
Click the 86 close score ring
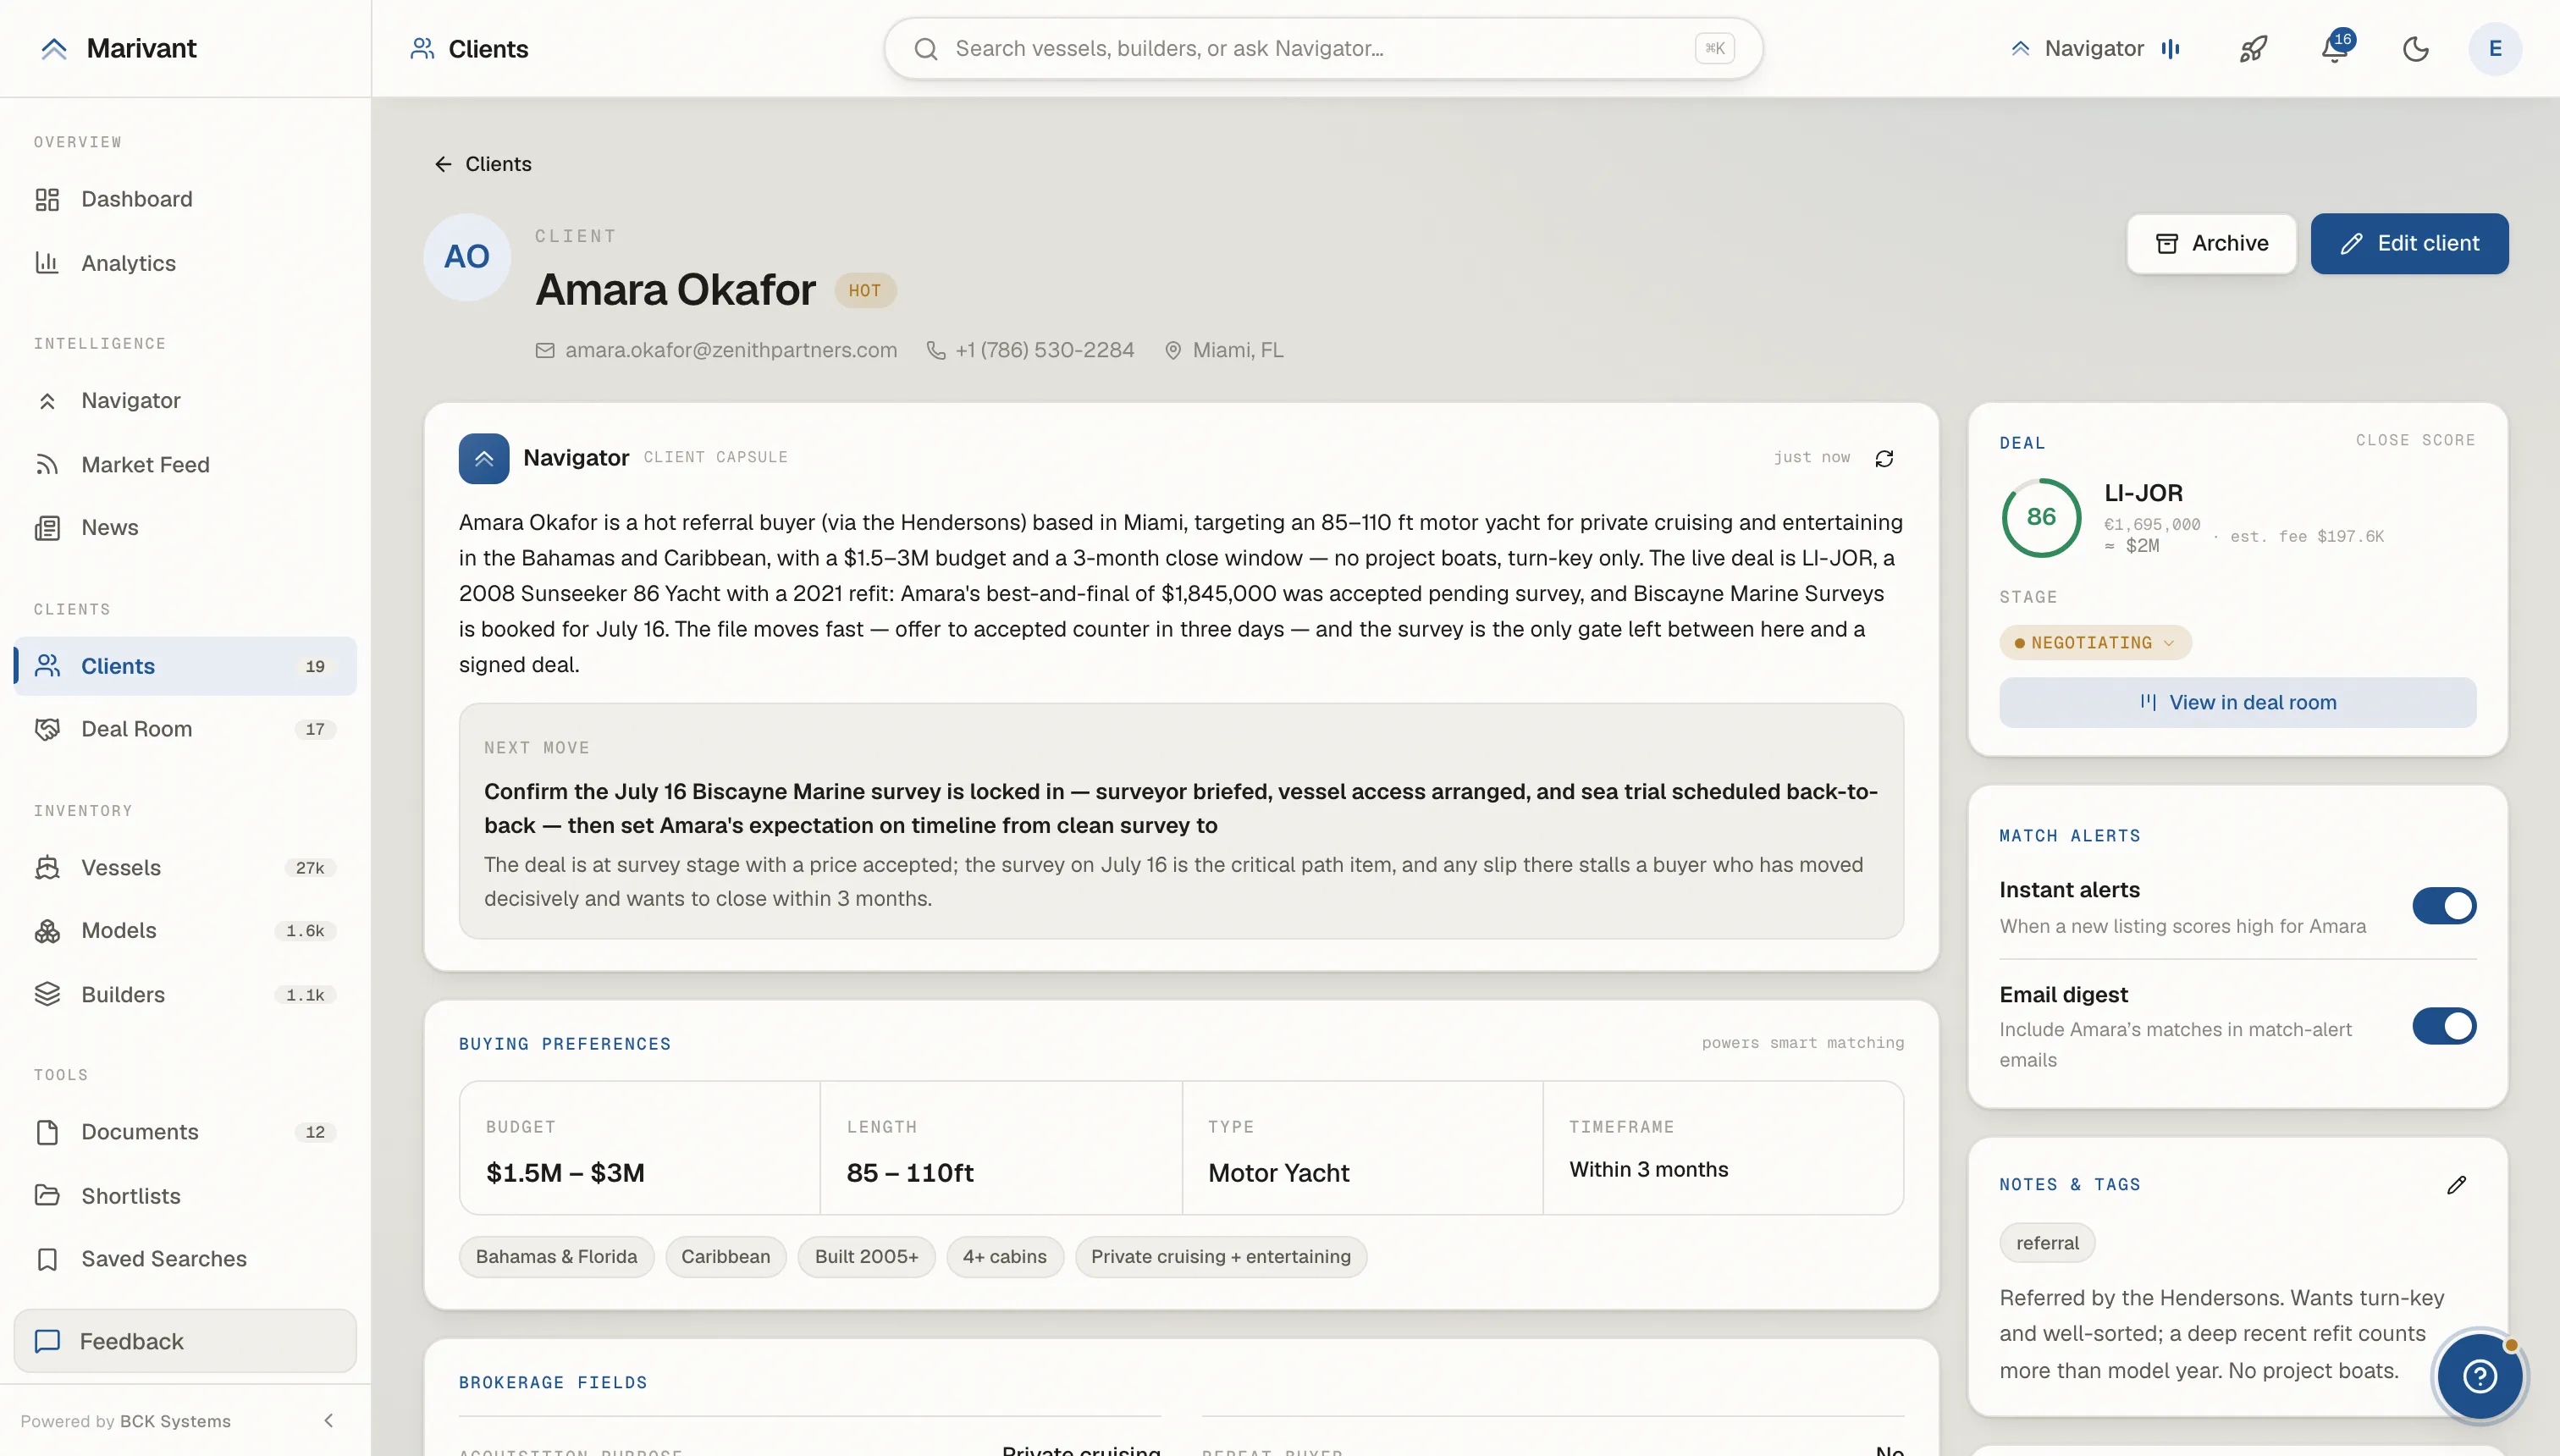[x=2041, y=517]
